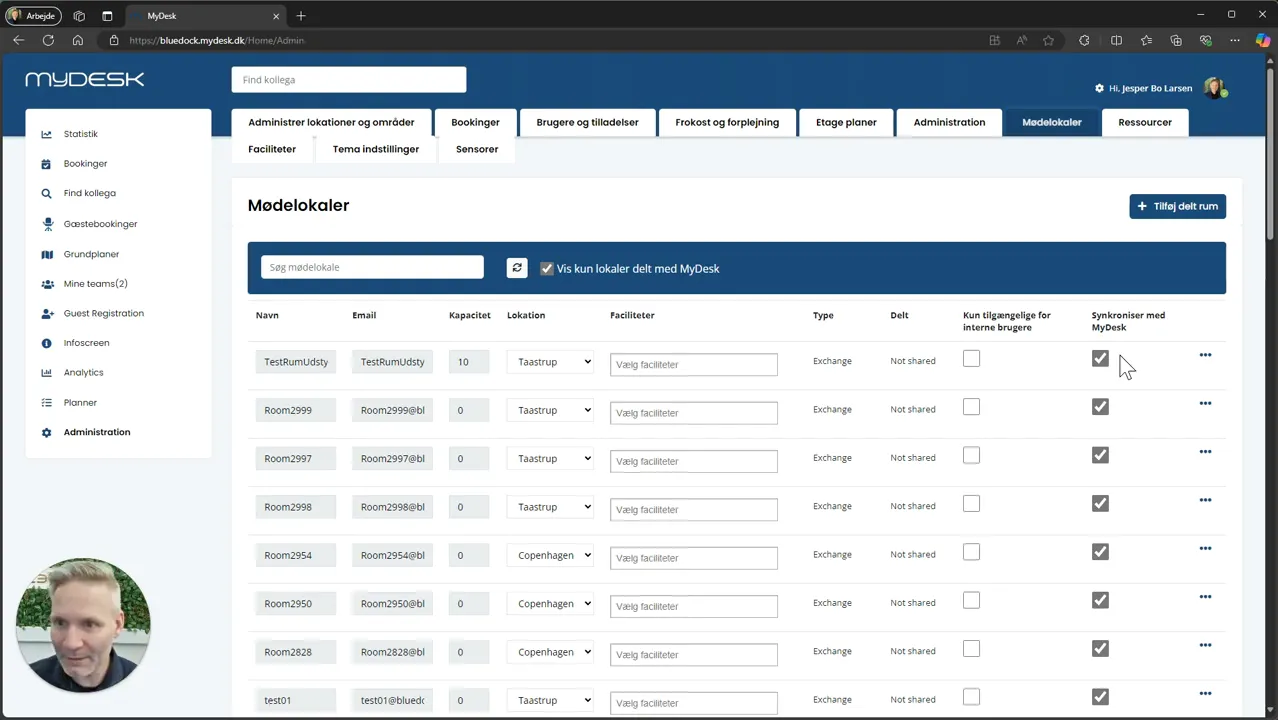Click the Søg mødelokale search field
This screenshot has height=720, width=1278.
(372, 267)
